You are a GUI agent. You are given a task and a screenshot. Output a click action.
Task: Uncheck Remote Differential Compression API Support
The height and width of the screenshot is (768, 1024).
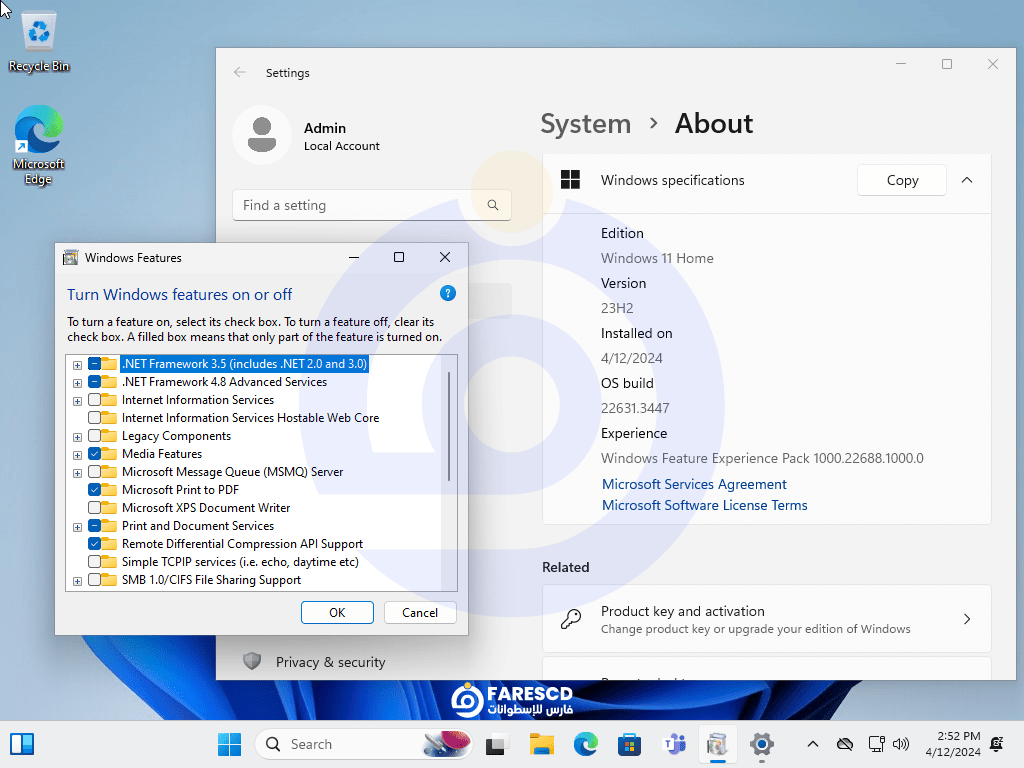[95, 543]
